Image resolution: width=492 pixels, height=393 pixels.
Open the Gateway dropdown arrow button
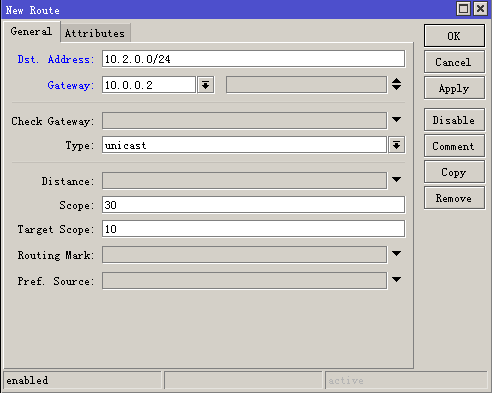[x=205, y=85]
